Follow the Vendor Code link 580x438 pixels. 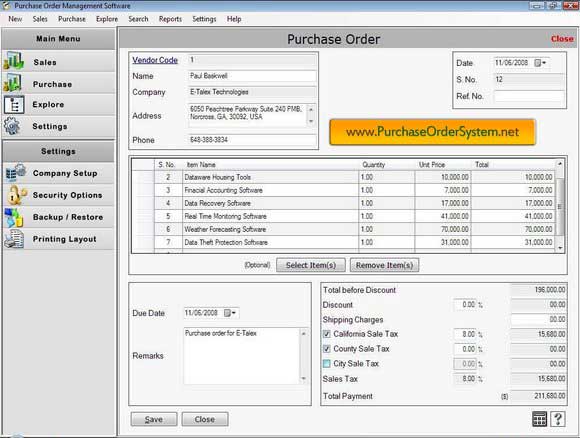(155, 60)
